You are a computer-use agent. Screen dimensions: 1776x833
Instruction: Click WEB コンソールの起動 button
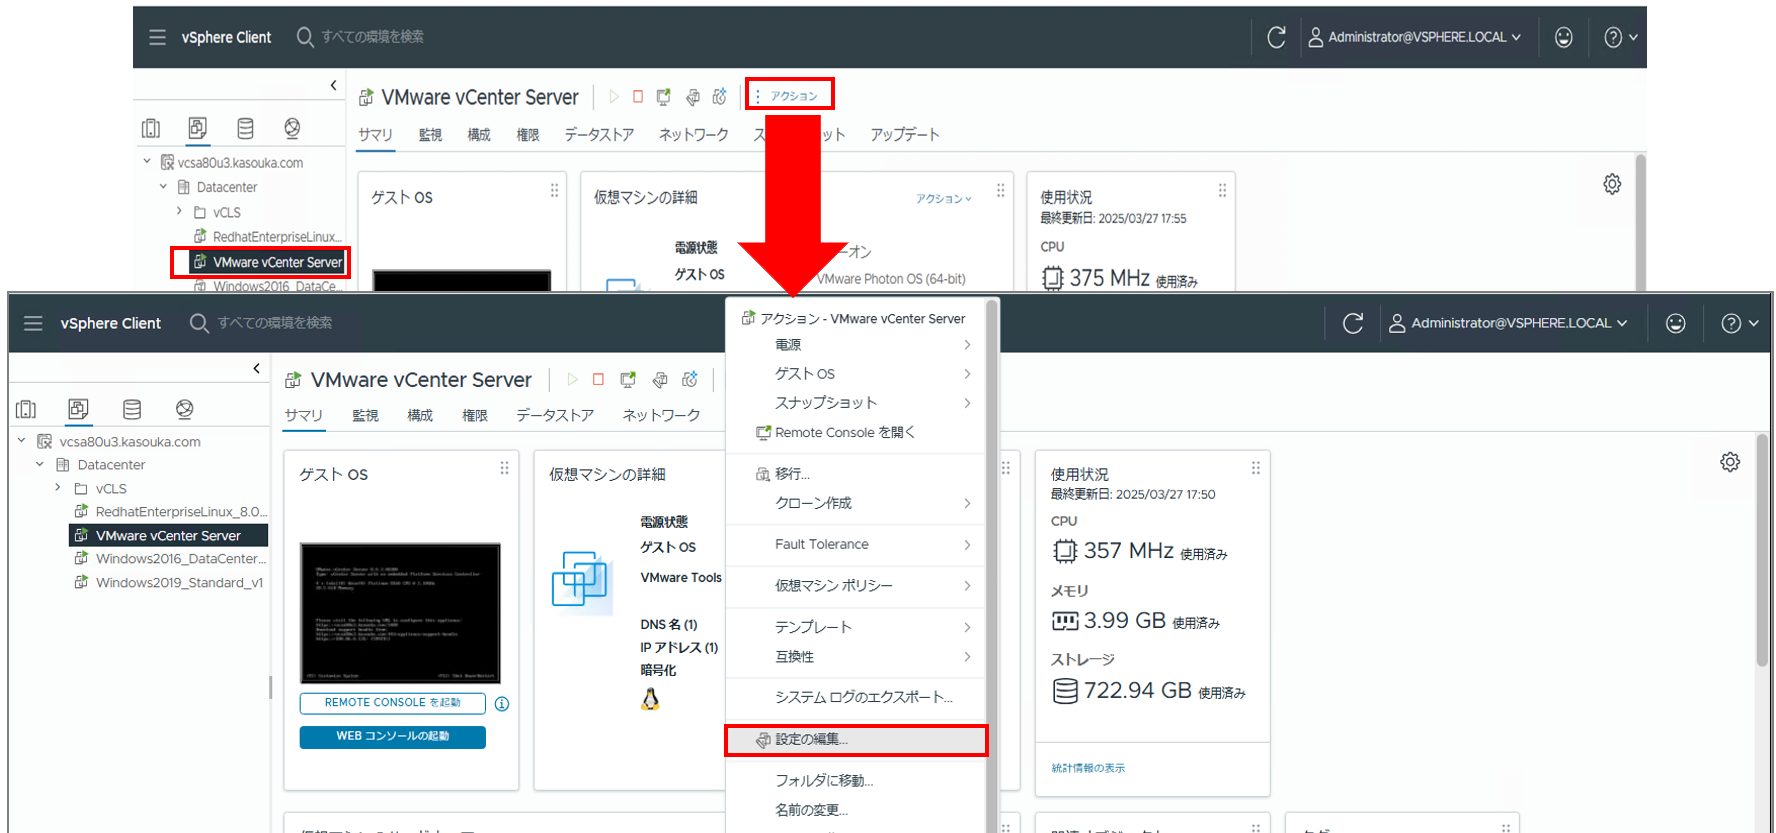[x=393, y=737]
